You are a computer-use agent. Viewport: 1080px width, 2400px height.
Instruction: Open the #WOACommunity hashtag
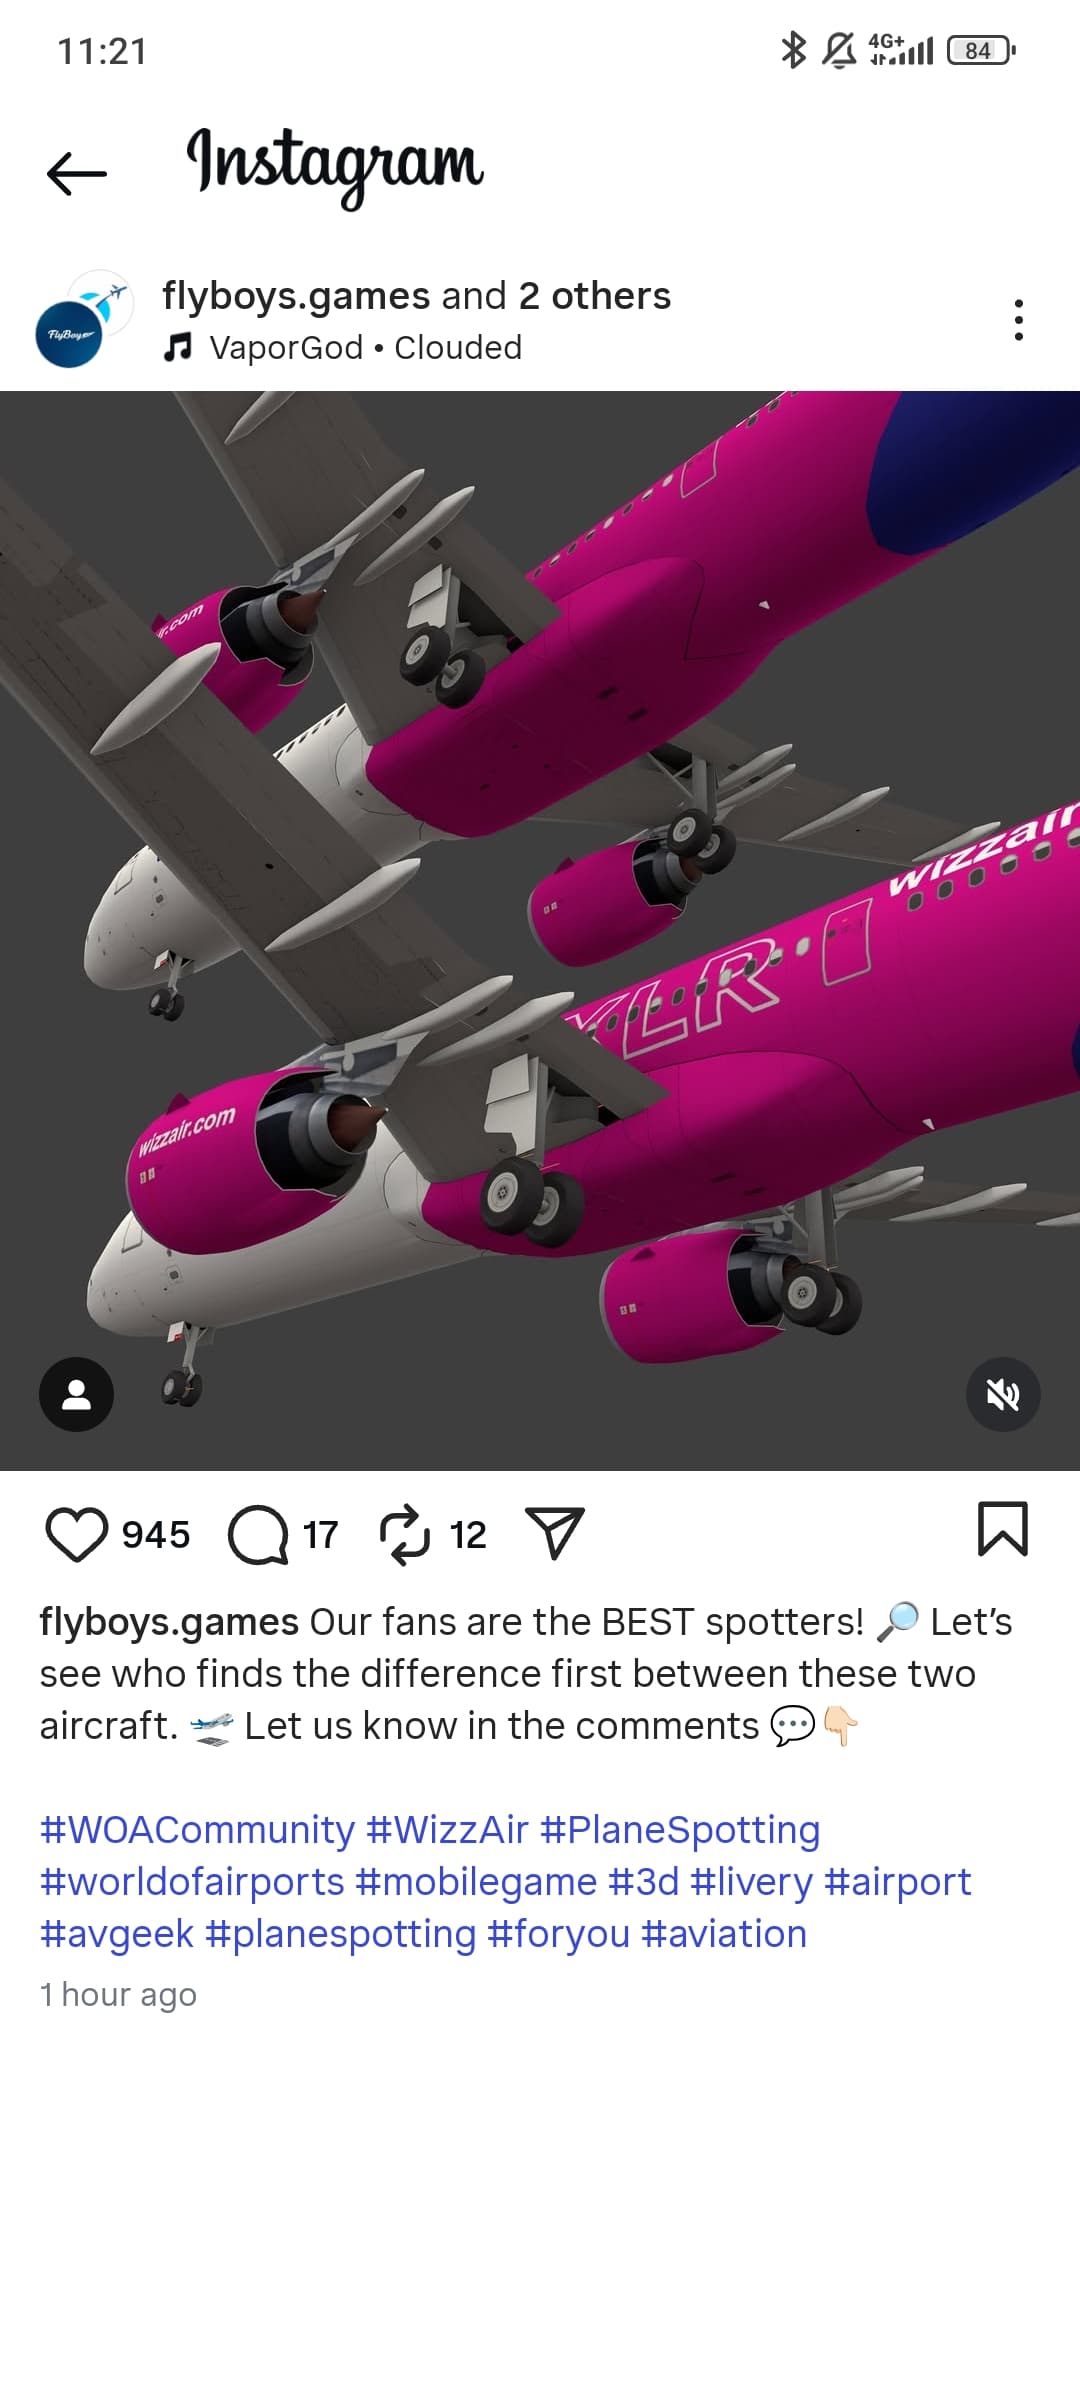pyautogui.click(x=197, y=1830)
